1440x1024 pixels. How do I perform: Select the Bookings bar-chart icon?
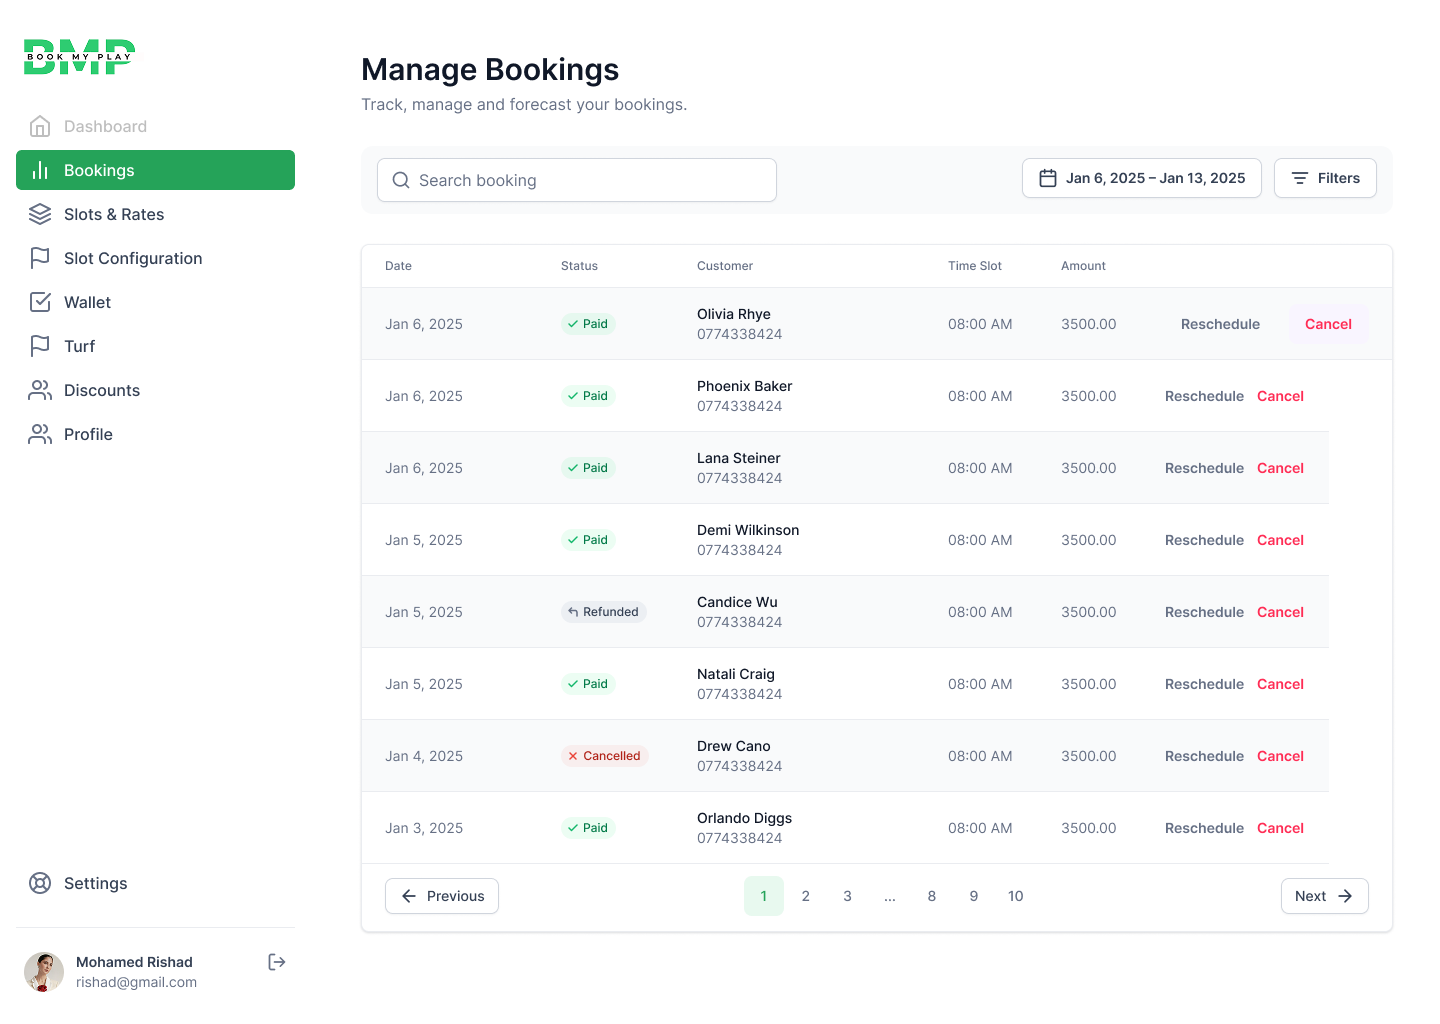pyautogui.click(x=40, y=170)
